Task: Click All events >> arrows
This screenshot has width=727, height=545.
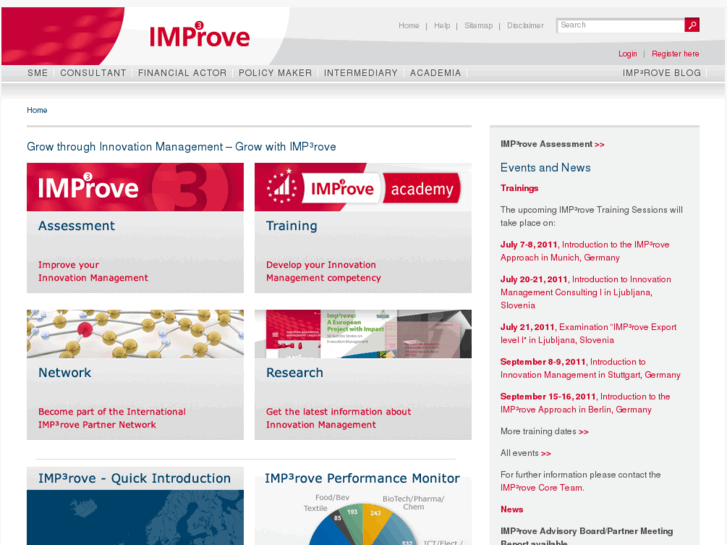Action: click(546, 454)
